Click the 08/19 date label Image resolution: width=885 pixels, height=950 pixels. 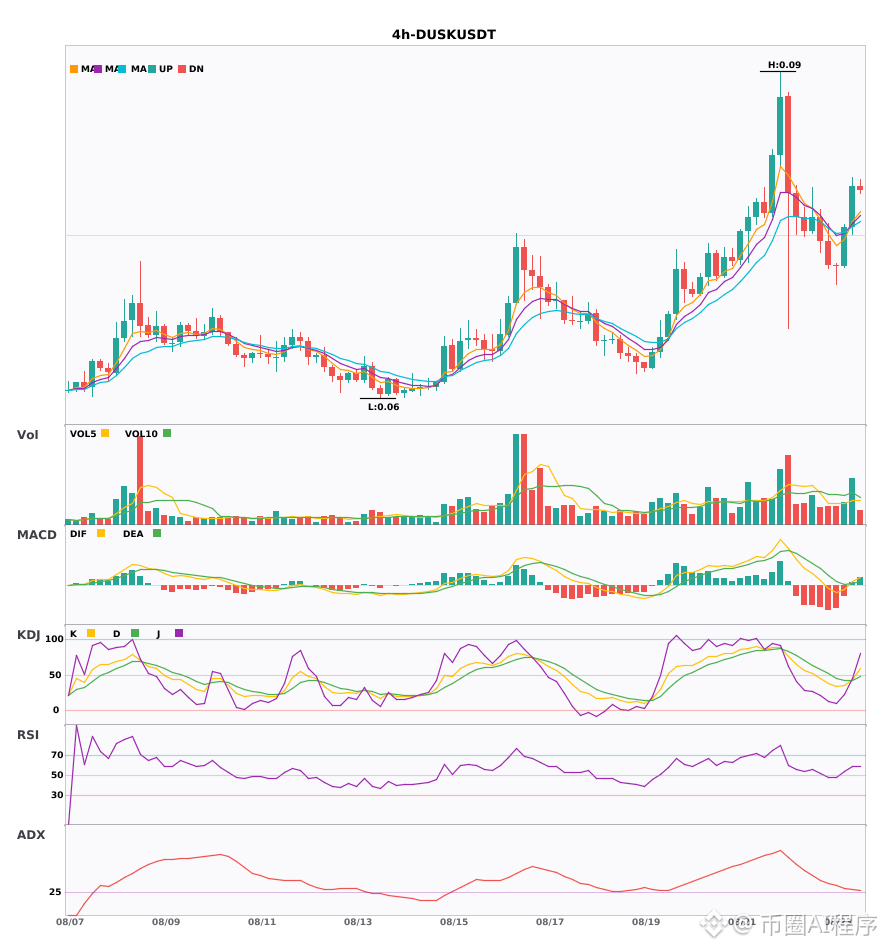[x=646, y=922]
